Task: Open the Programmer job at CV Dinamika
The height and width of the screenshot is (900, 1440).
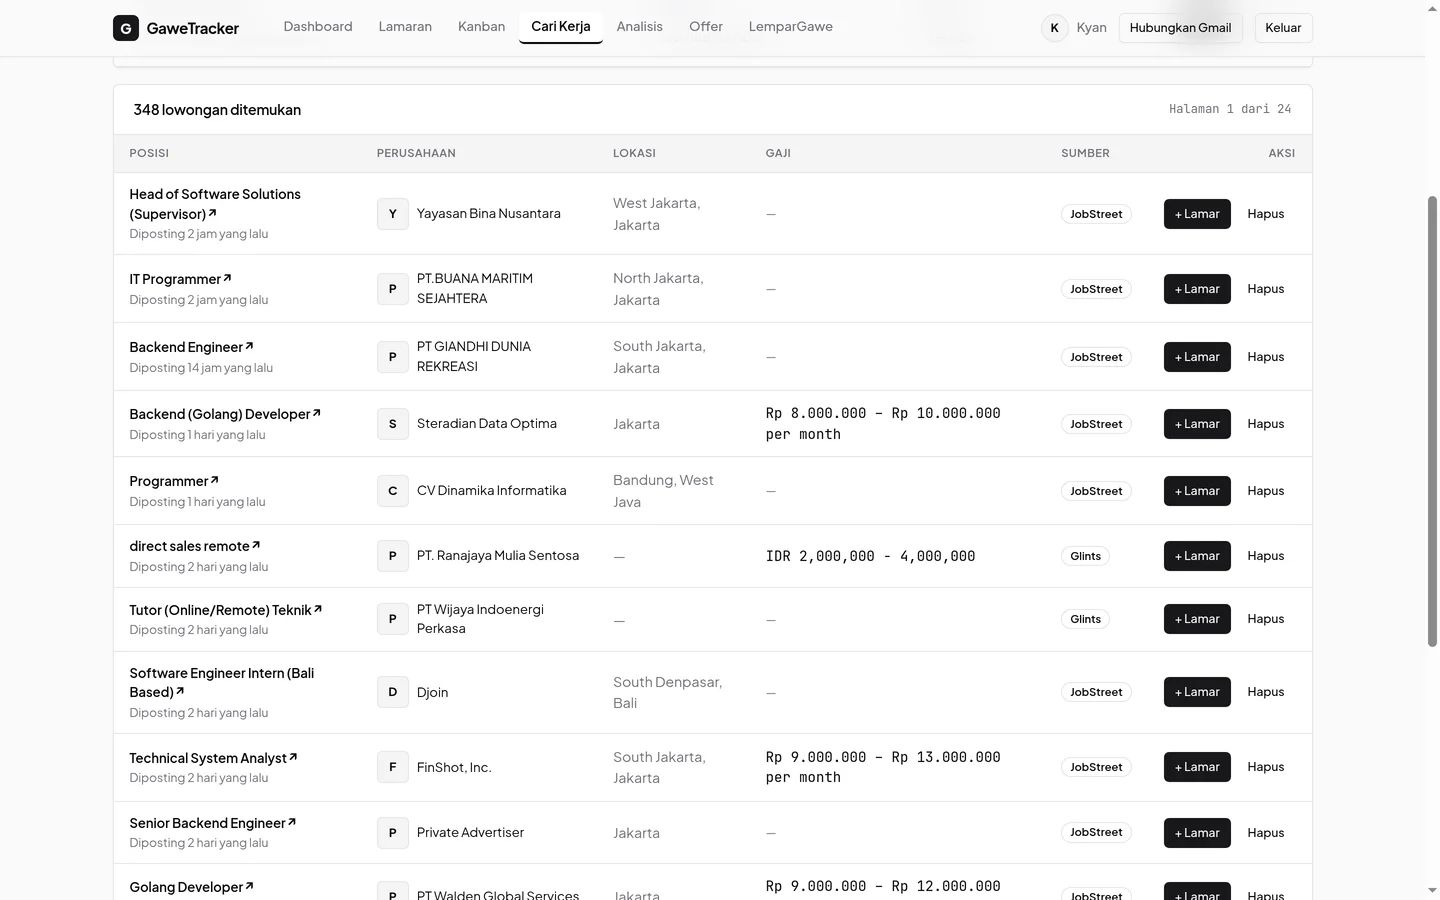Action: tap(174, 481)
